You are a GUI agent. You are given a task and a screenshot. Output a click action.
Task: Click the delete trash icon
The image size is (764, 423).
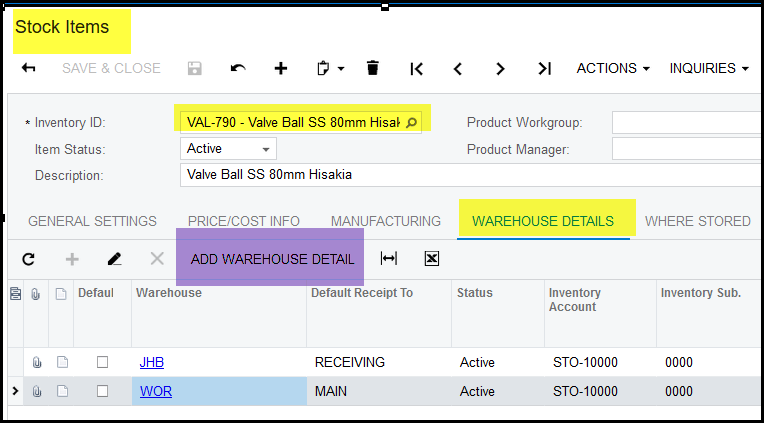373,68
